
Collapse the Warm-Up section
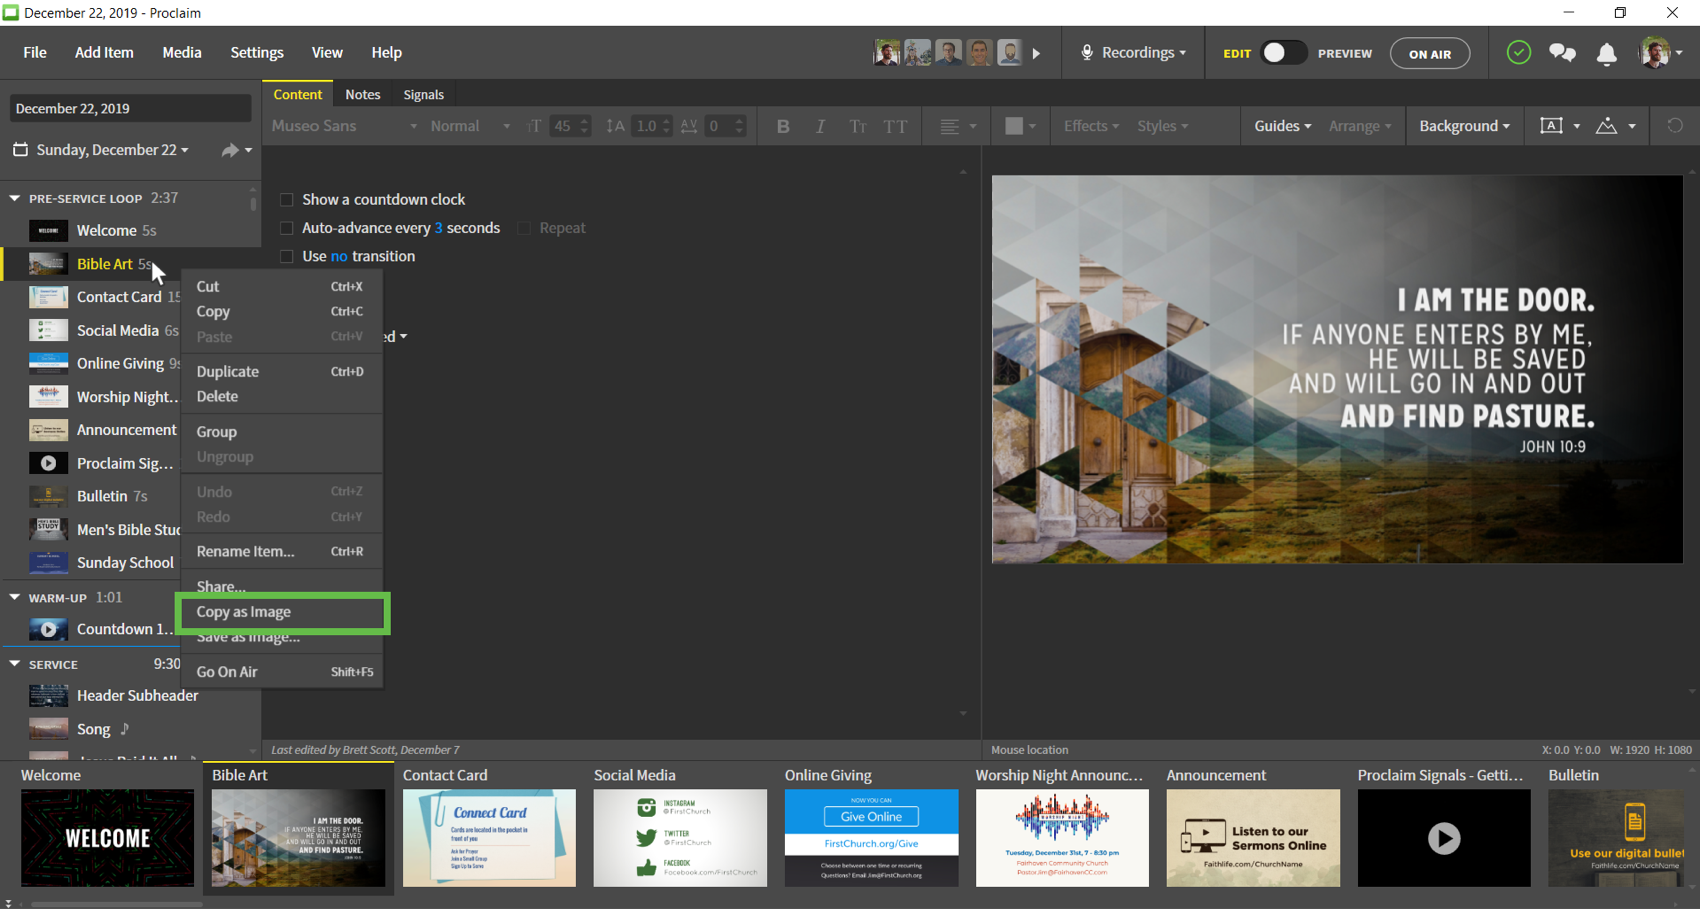pyautogui.click(x=14, y=597)
